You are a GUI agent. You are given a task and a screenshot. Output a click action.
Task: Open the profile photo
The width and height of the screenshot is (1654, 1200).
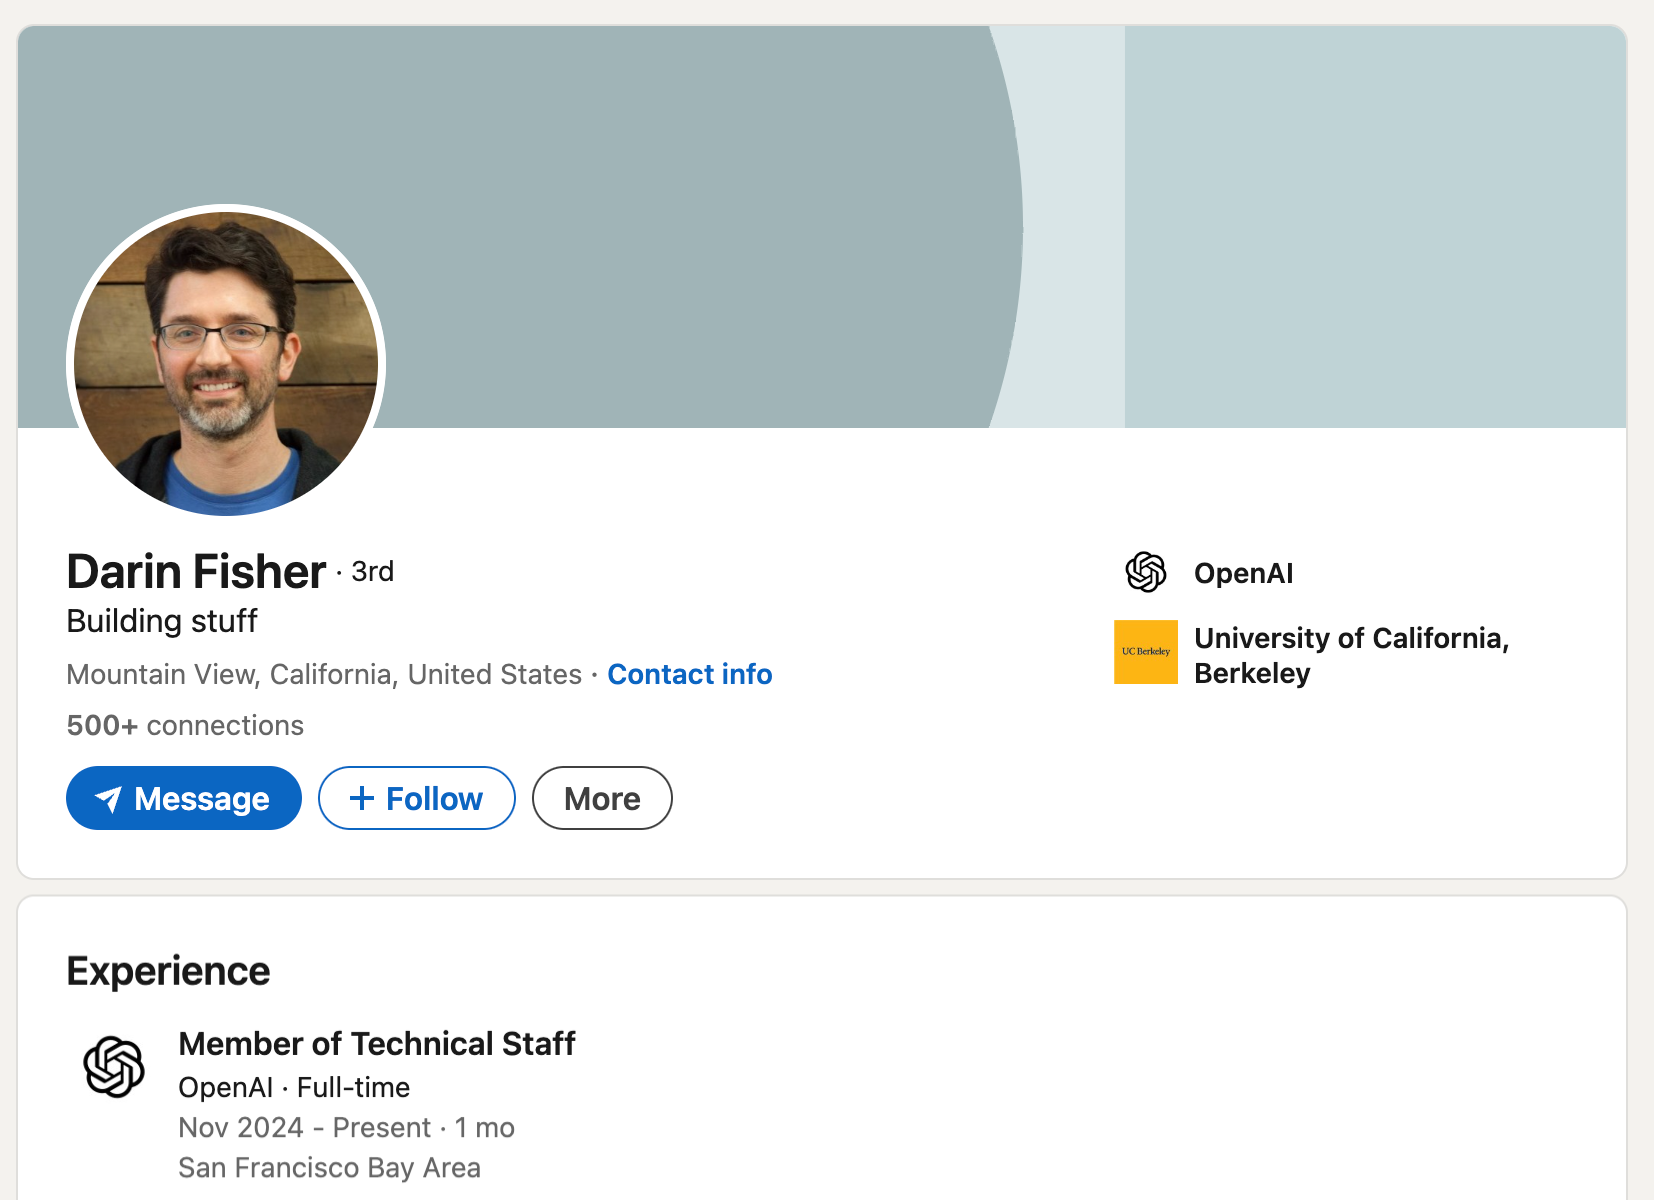click(x=226, y=364)
